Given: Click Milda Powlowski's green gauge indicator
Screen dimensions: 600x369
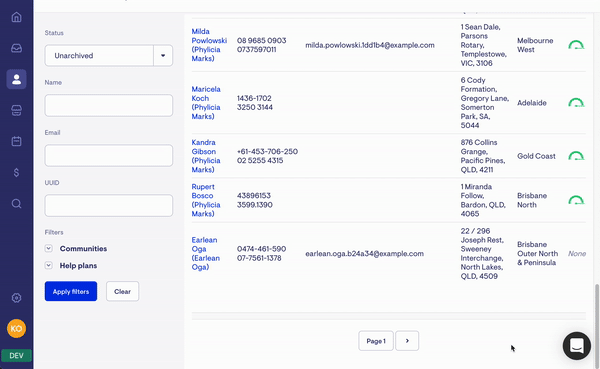Looking at the screenshot, I should pos(576,45).
